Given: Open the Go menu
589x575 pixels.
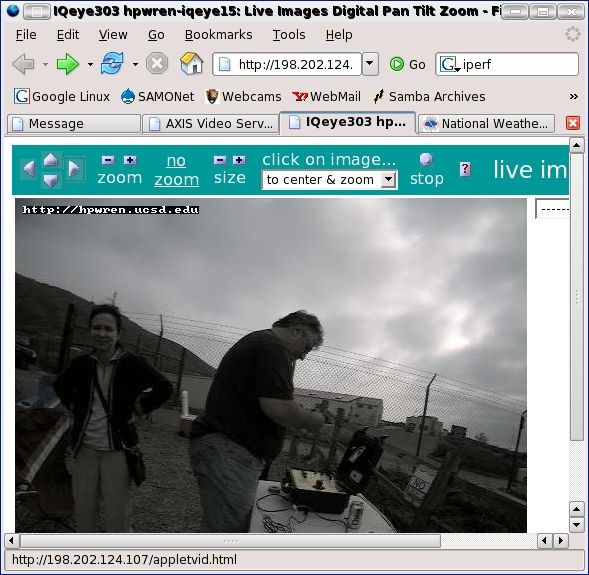Looking at the screenshot, I should (x=156, y=35).
